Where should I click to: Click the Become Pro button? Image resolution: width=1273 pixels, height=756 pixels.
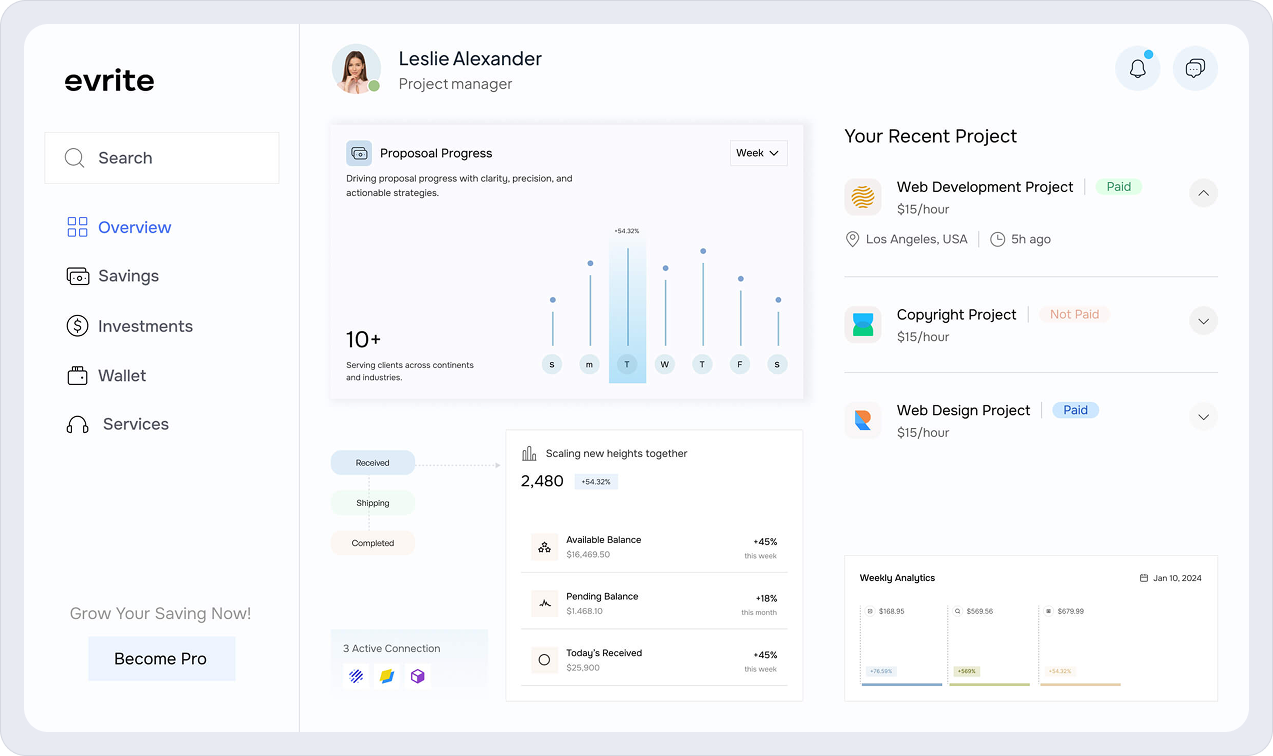click(161, 659)
